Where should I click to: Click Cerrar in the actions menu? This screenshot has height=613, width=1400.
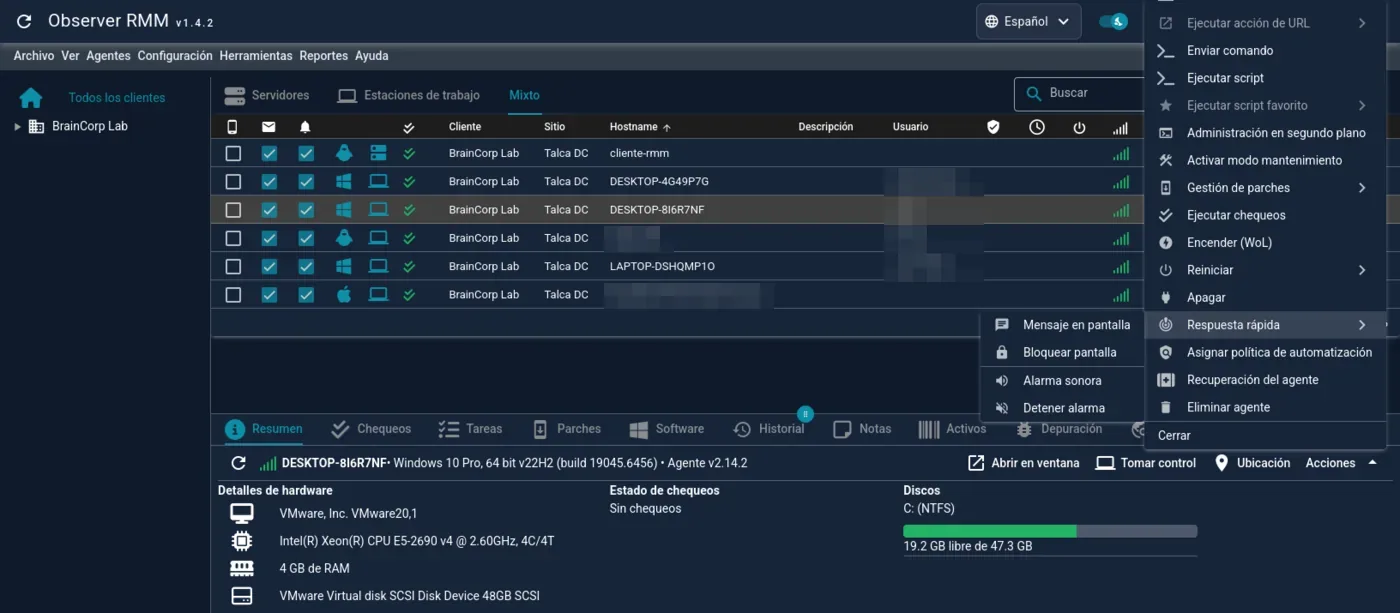(x=1174, y=435)
